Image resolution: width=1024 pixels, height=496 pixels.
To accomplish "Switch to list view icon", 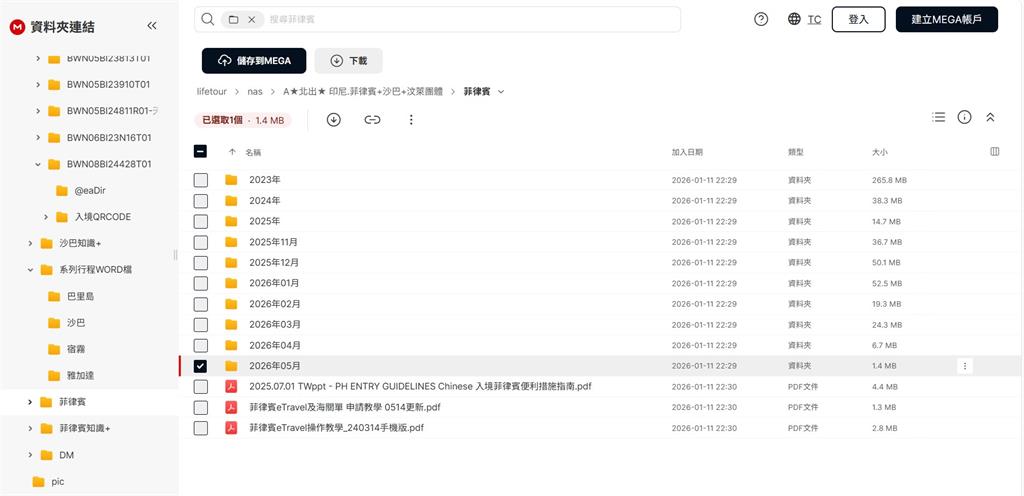I will (x=938, y=117).
